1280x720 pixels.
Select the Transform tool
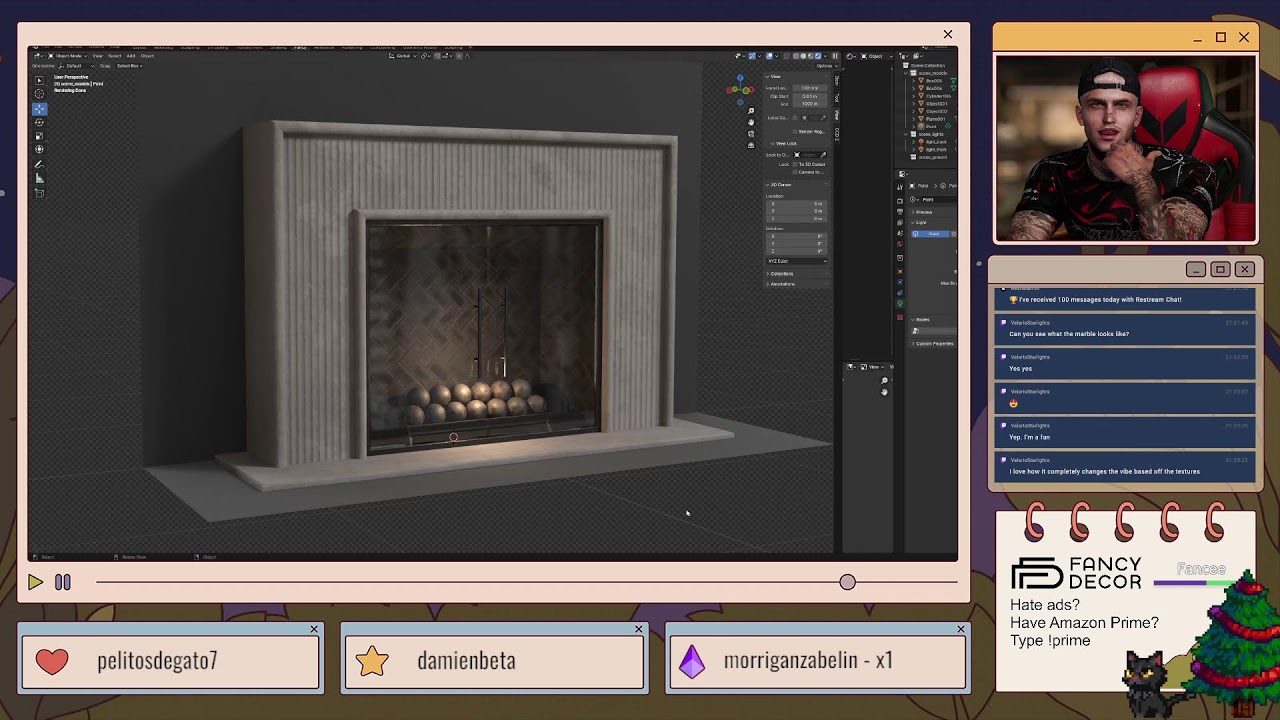click(40, 149)
